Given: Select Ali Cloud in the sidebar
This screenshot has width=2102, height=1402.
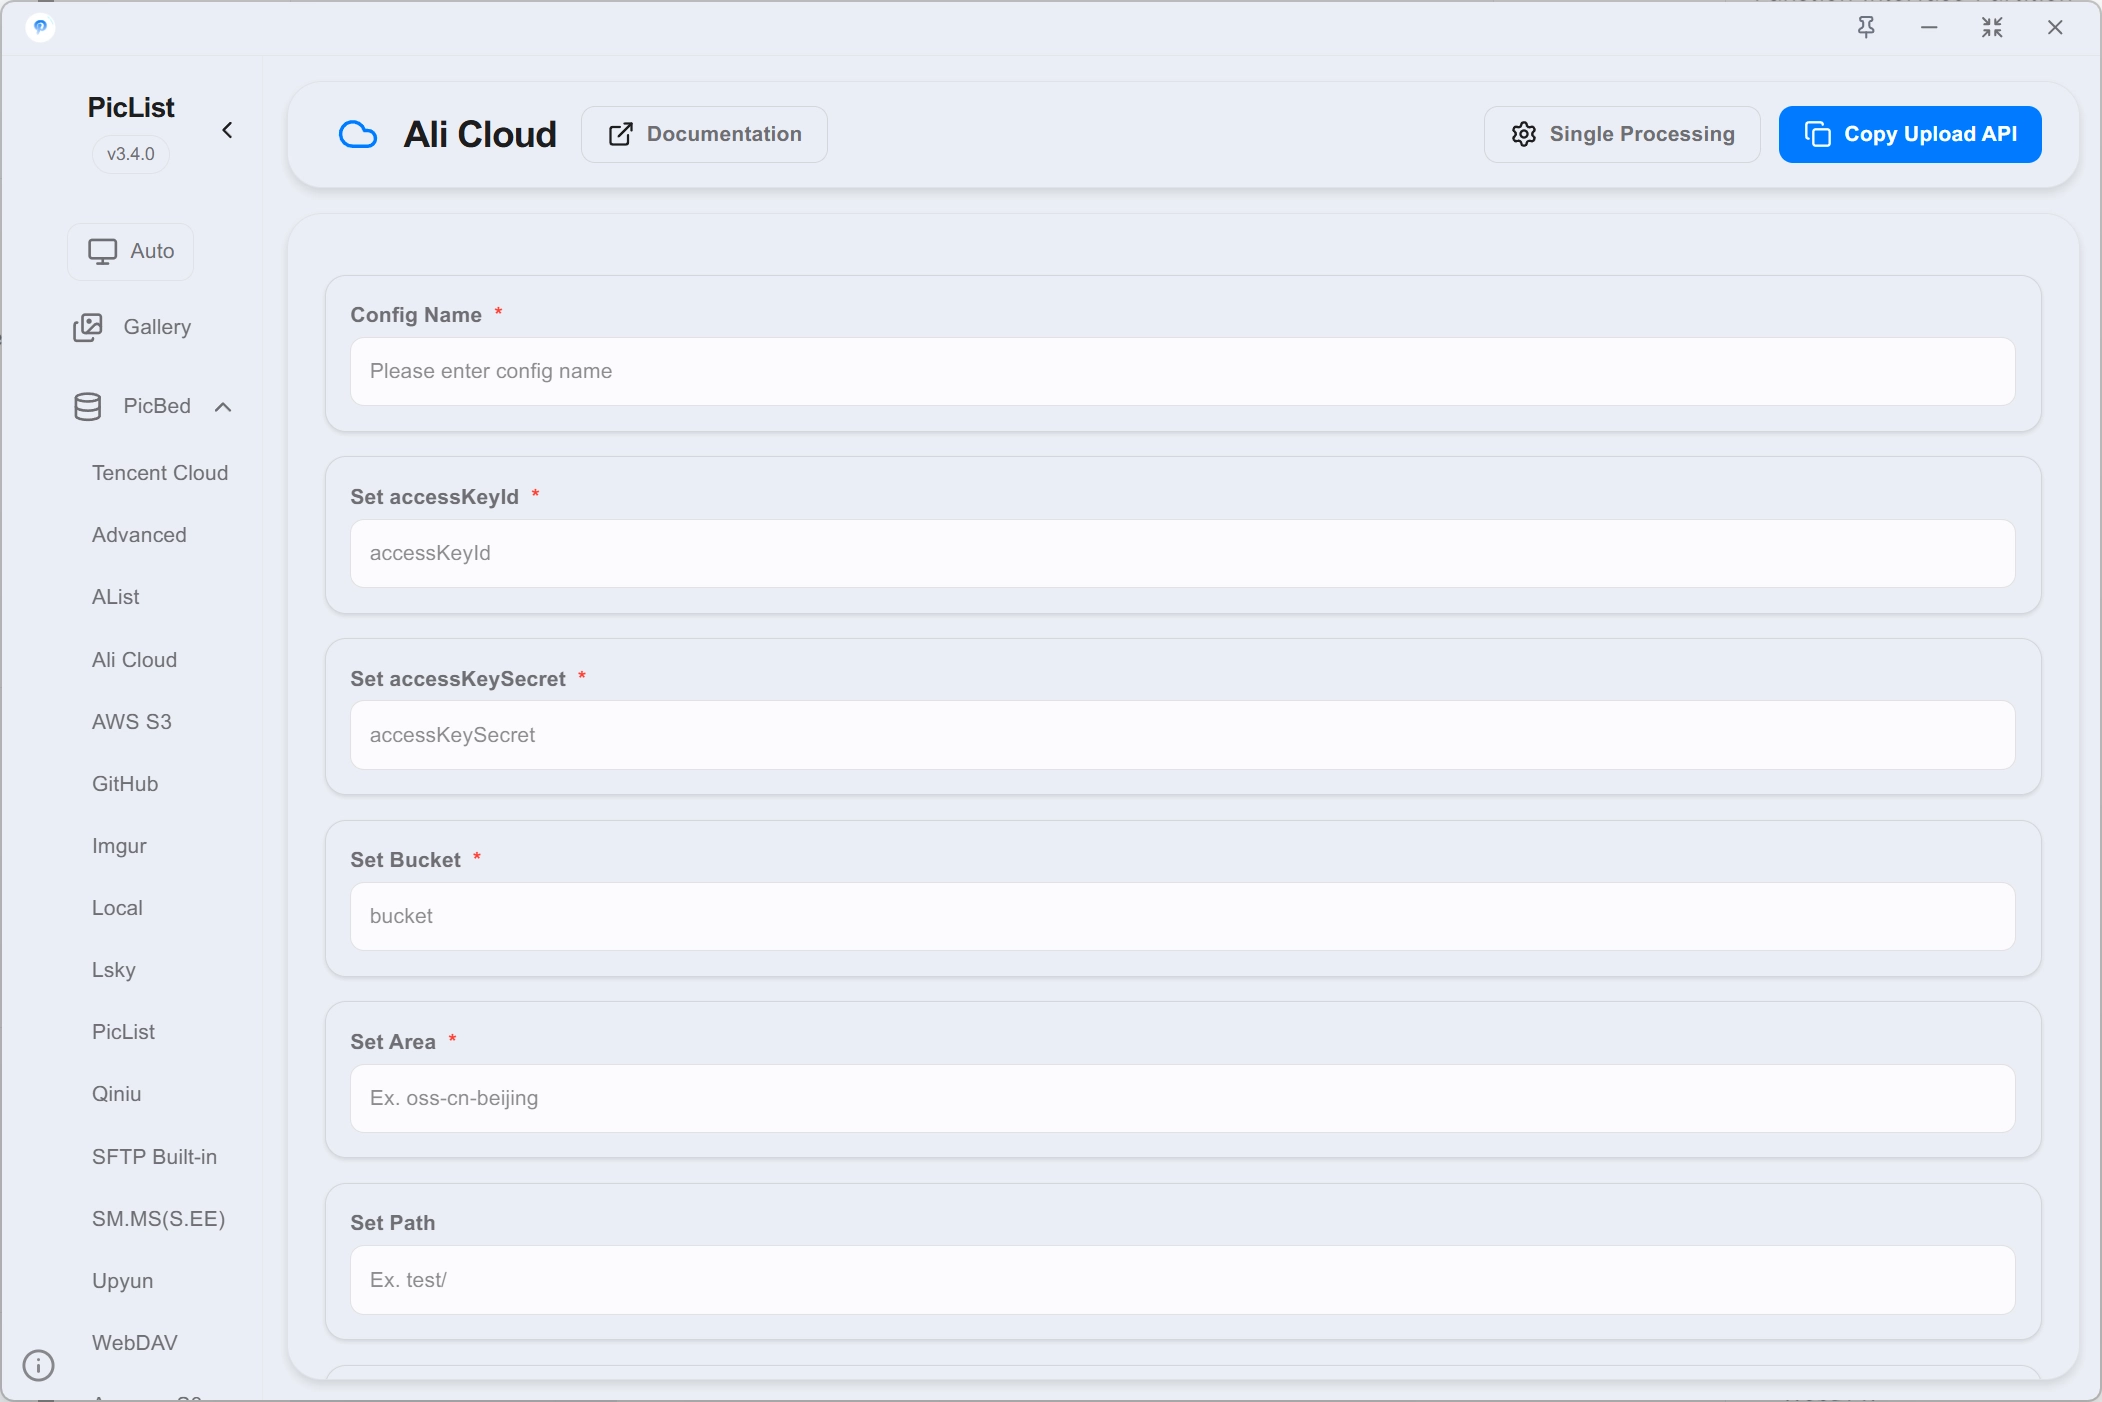Looking at the screenshot, I should tap(134, 660).
